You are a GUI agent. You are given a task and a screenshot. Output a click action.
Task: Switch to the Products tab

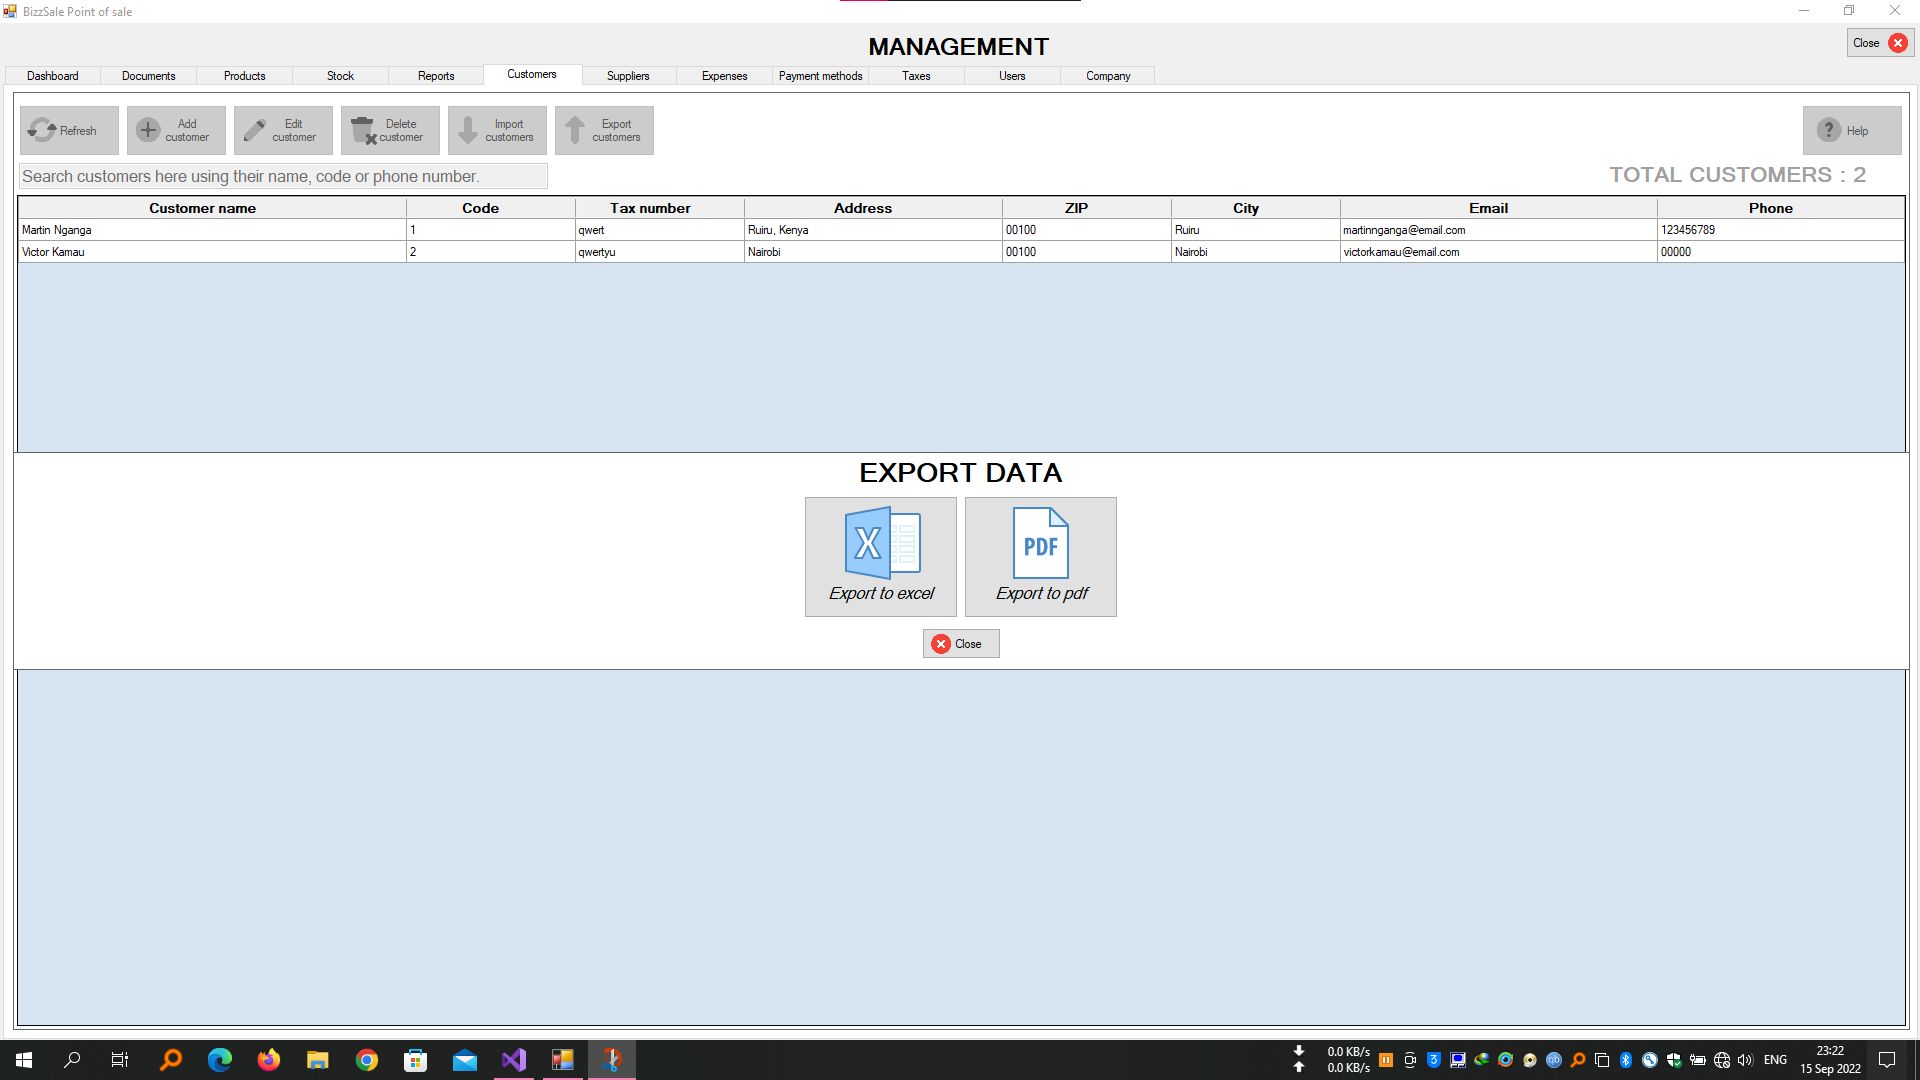244,76
